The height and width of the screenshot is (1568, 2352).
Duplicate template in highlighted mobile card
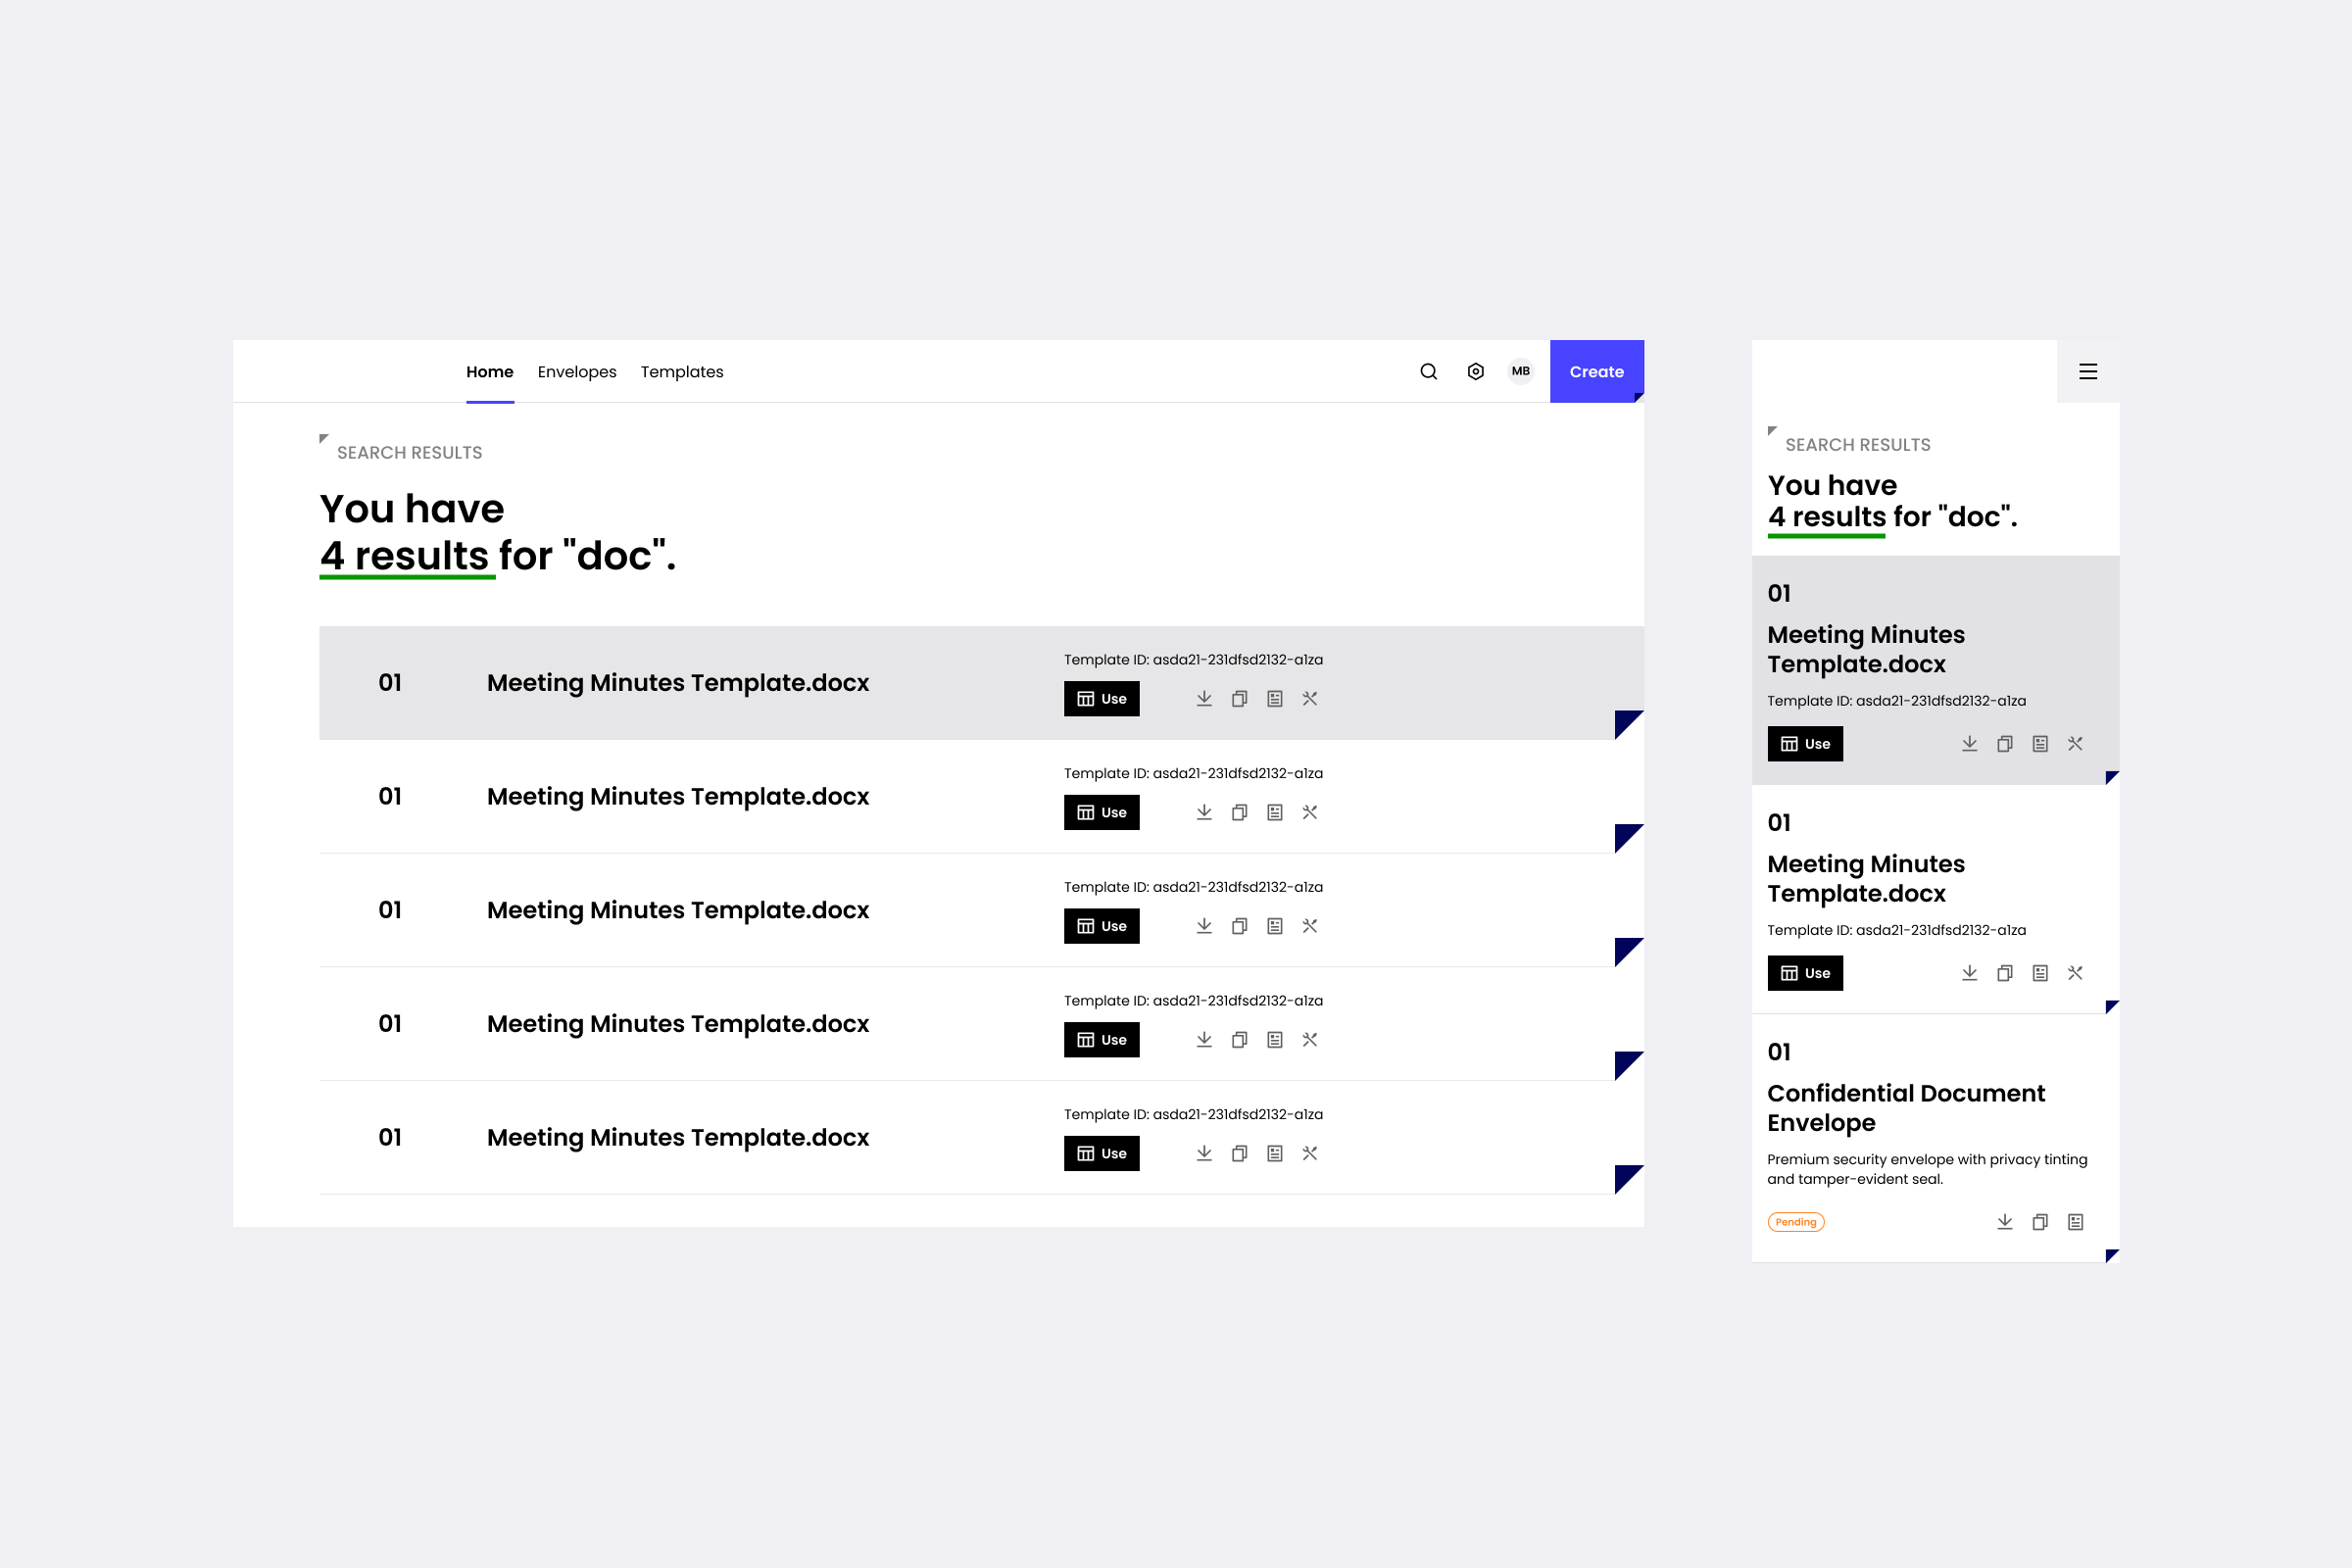click(x=2005, y=744)
